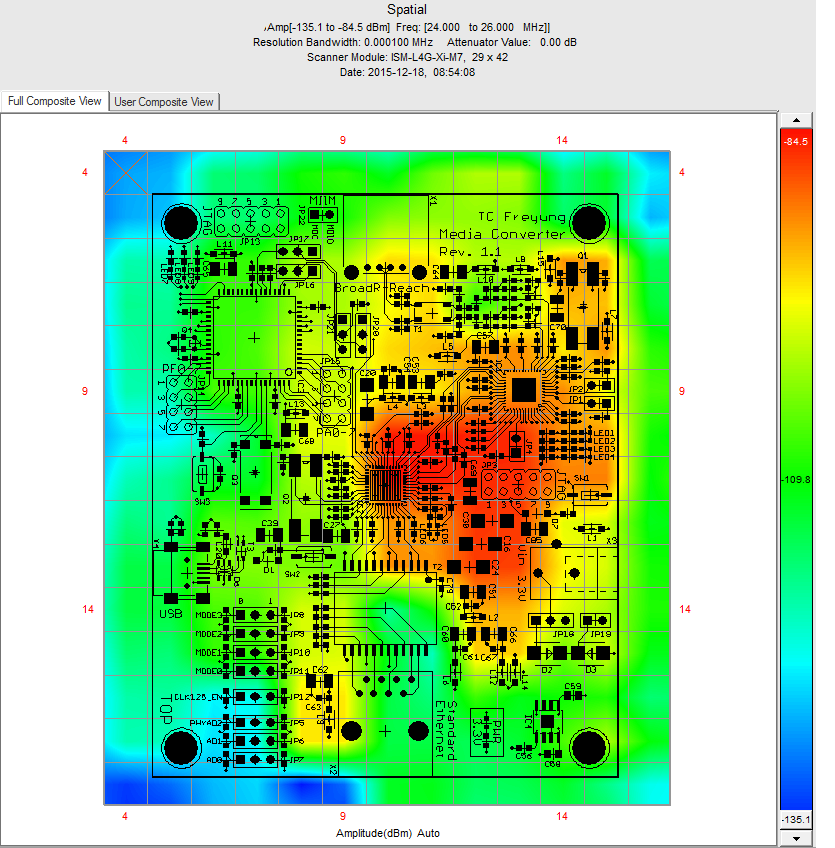Click the bottom-left mounting hole on the PCB
Image resolution: width=835 pixels, height=848 pixels.
[x=182, y=746]
